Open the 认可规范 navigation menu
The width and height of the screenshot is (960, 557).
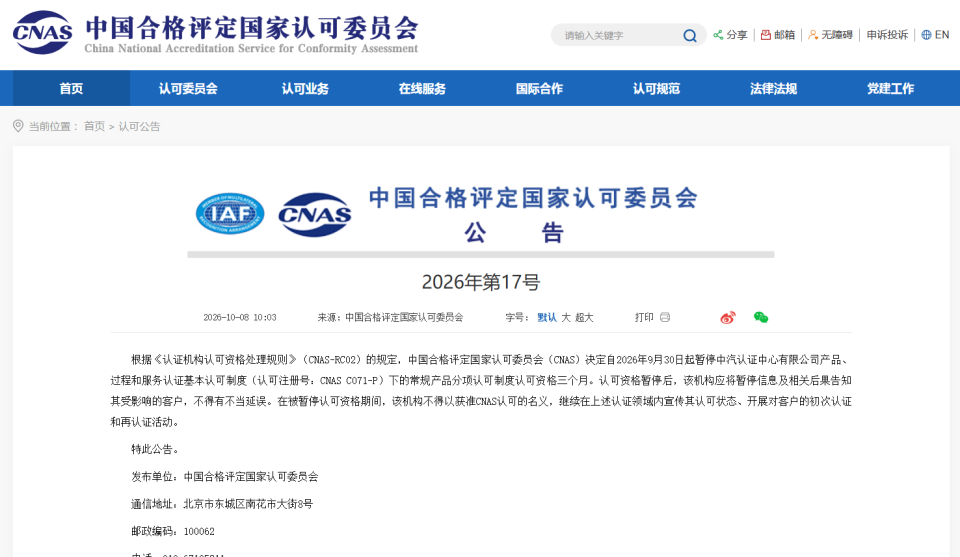click(656, 88)
